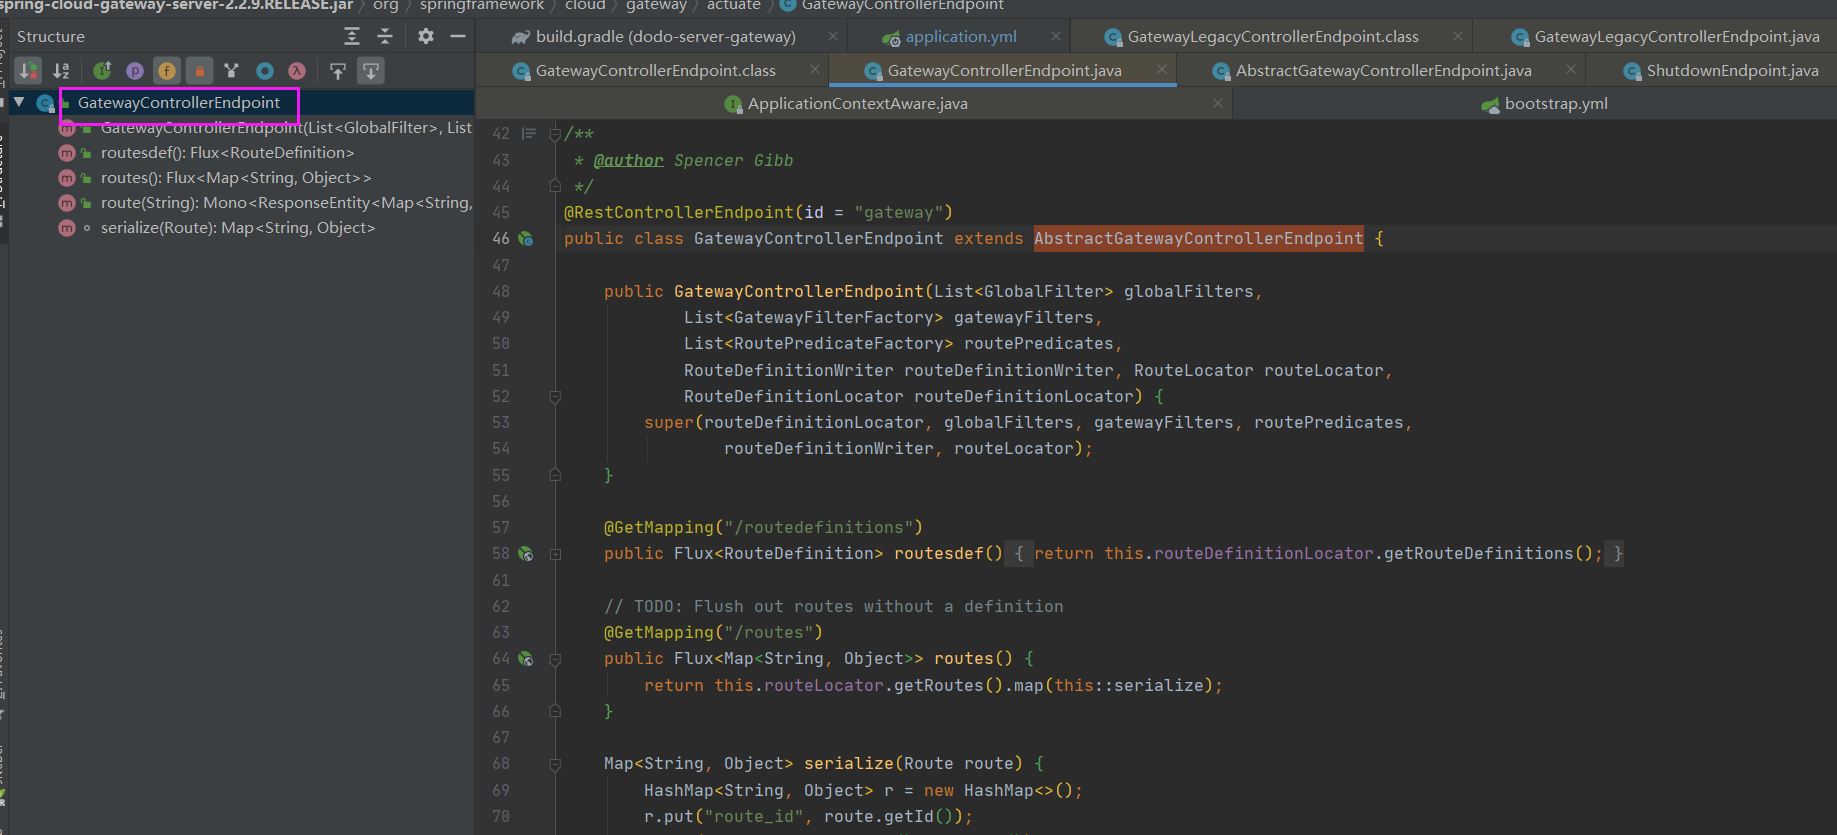Click the TODO comment on line 62
This screenshot has width=1837, height=835.
click(833, 606)
